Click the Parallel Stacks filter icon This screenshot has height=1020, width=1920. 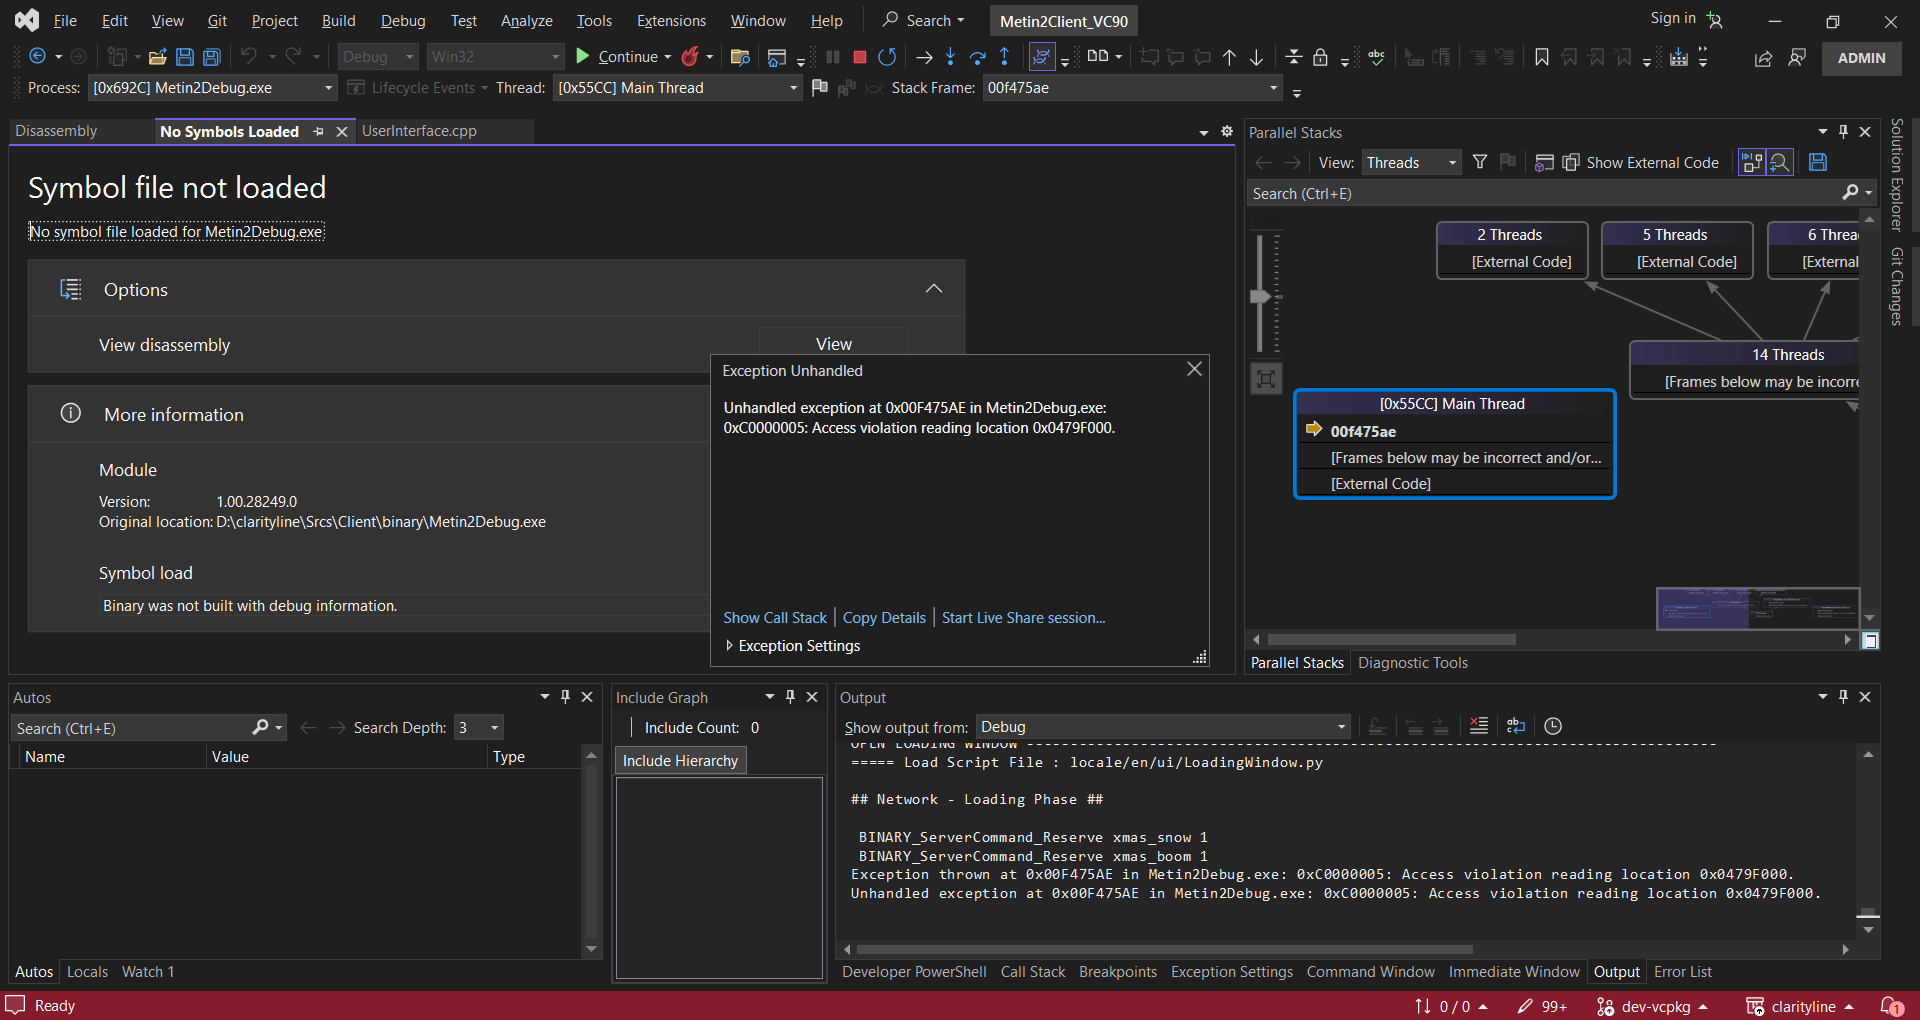tap(1480, 162)
